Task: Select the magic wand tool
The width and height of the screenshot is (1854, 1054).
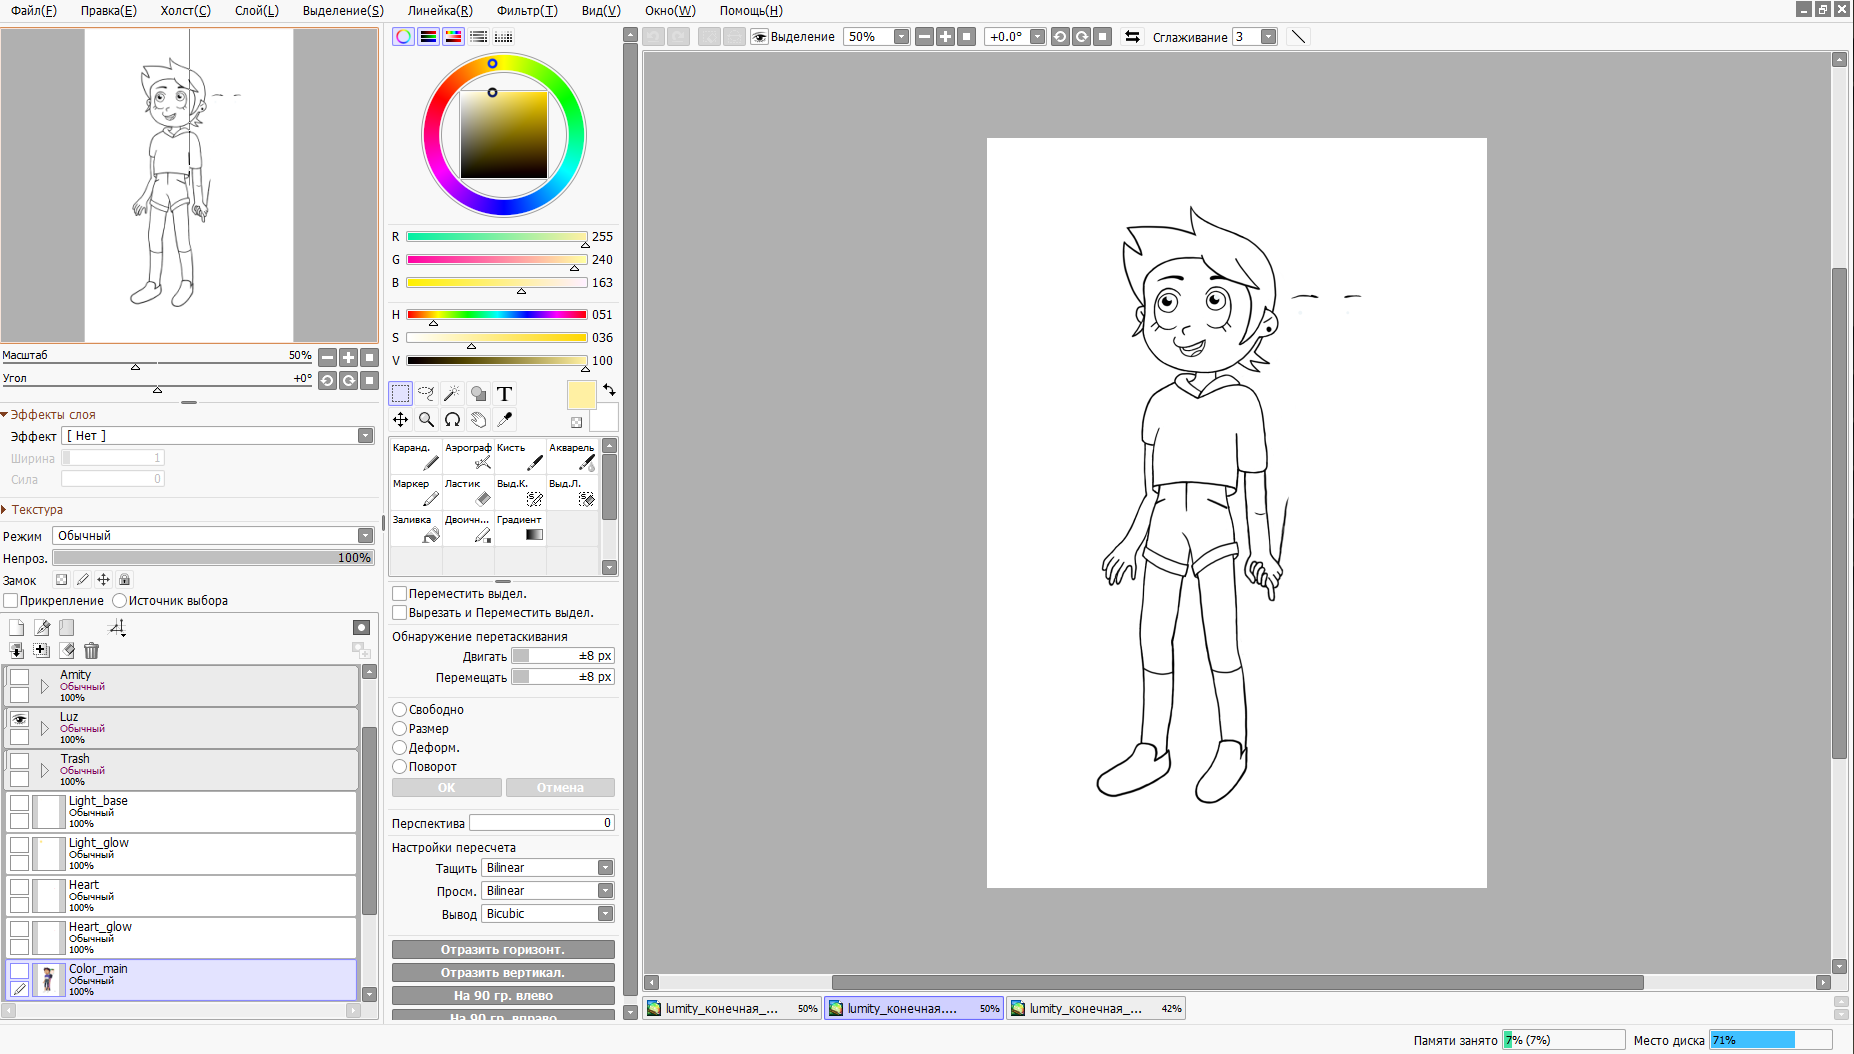Action: point(452,394)
